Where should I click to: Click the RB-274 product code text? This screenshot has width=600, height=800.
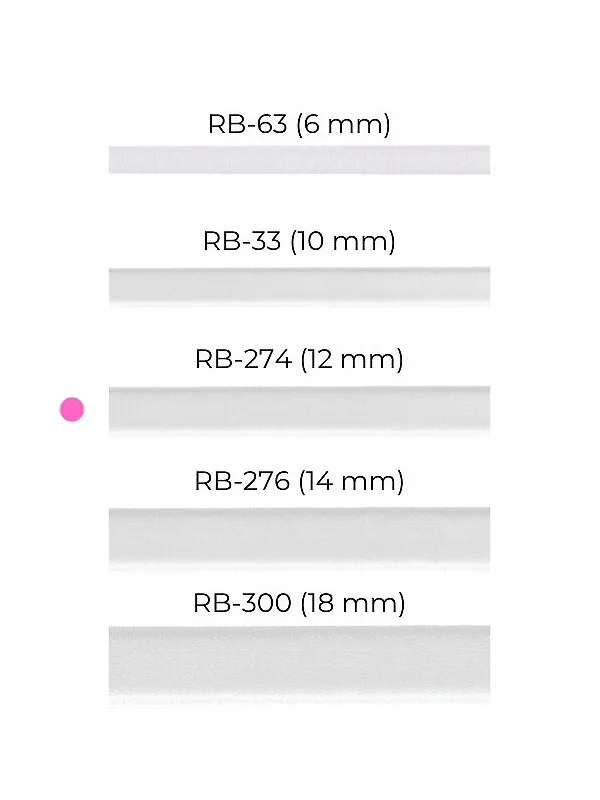(x=244, y=360)
